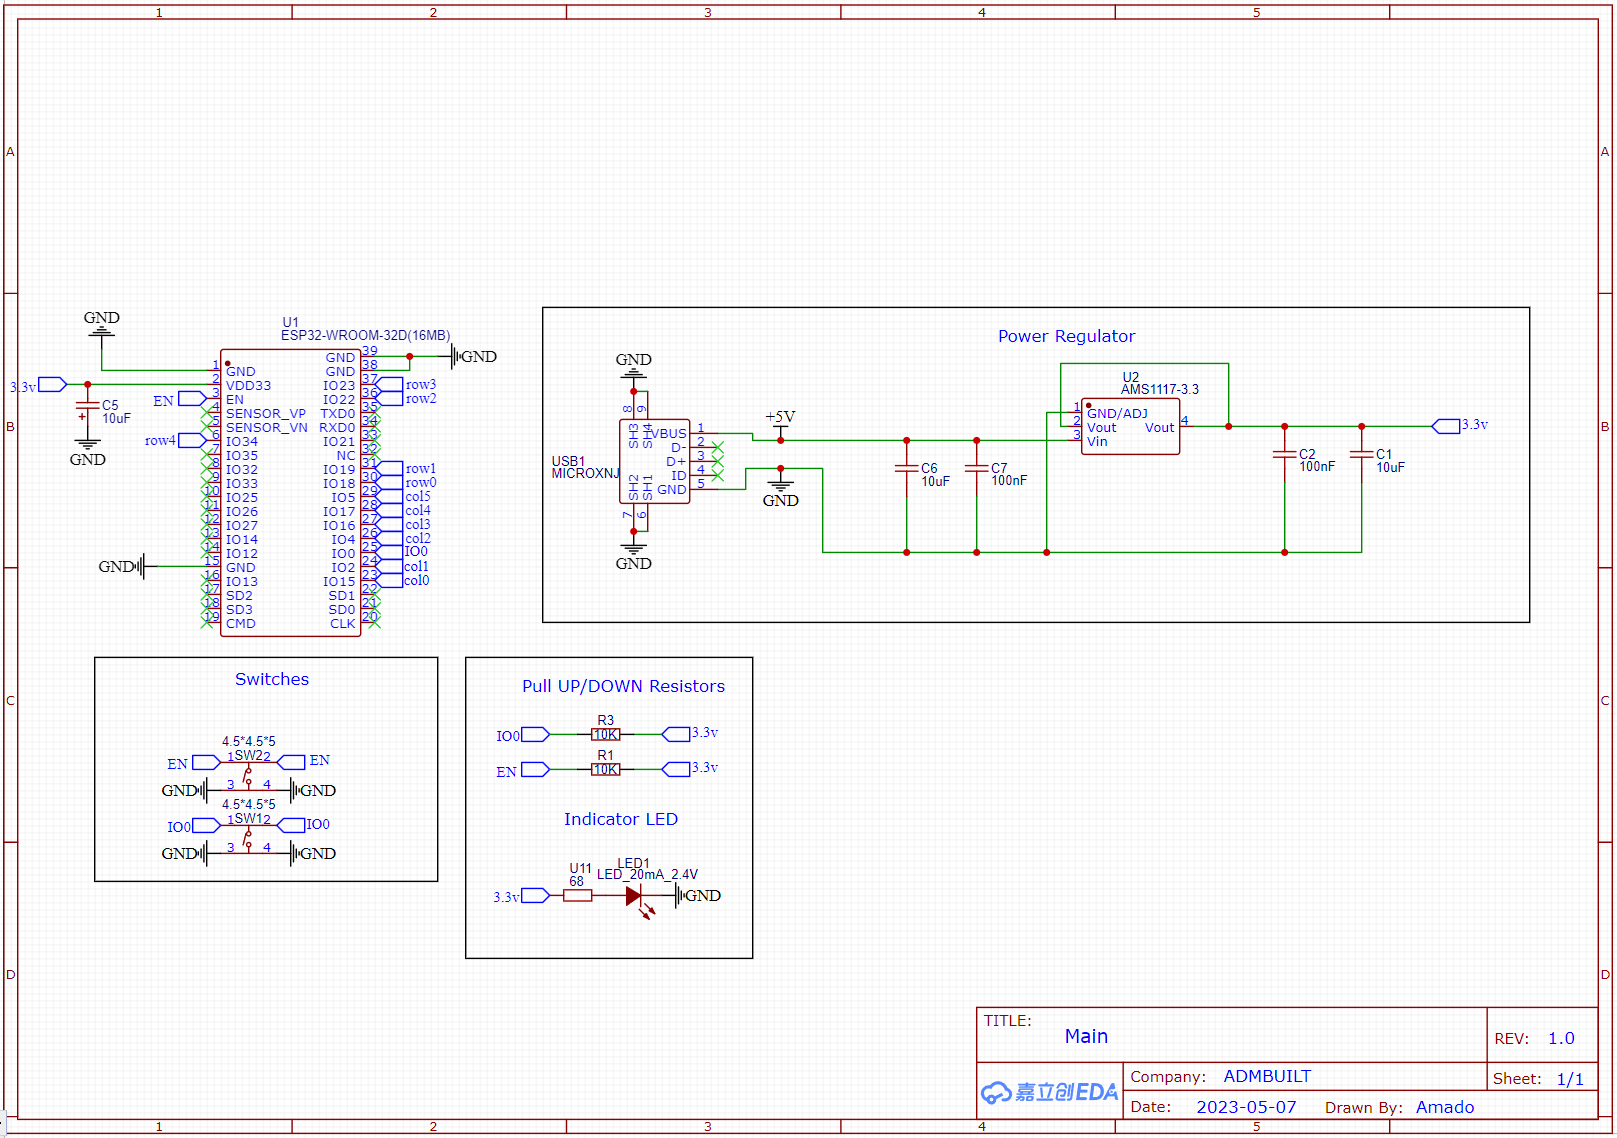
Task: Select the C6 10uF capacitor
Action: point(906,468)
